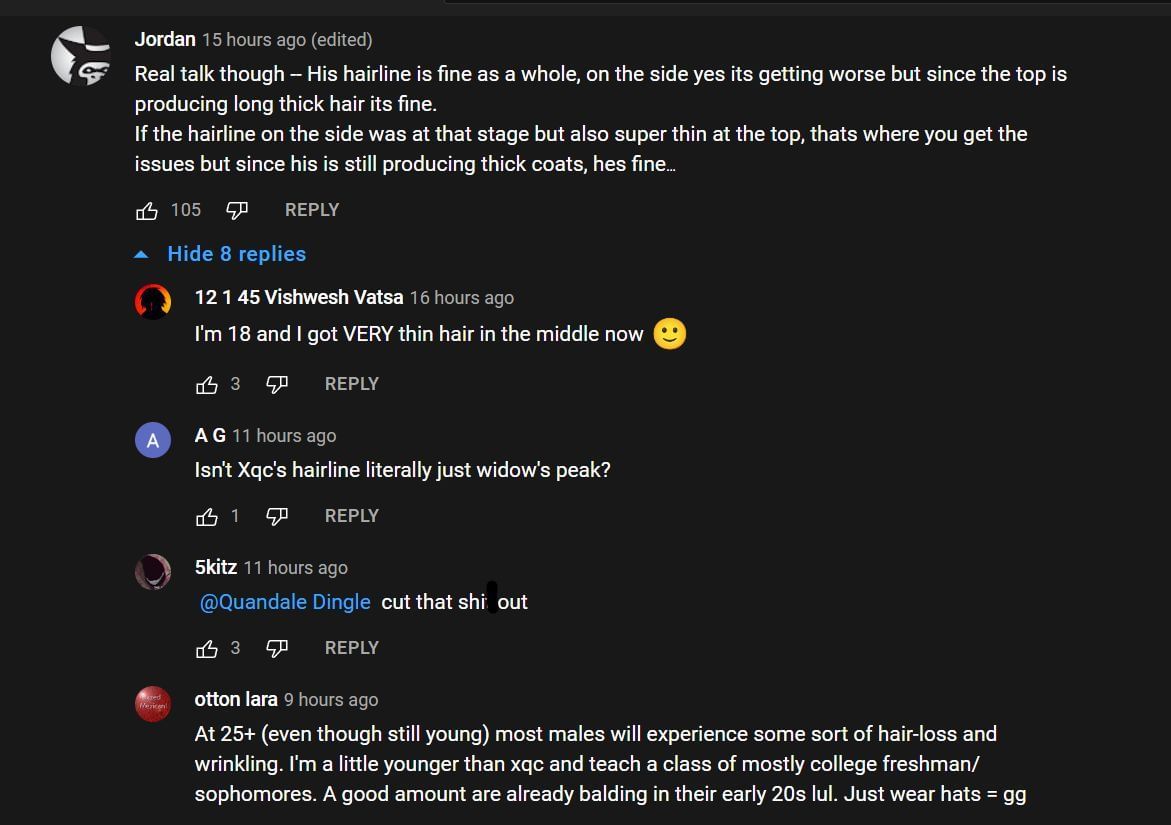Like 5kitz's reply
The image size is (1171, 825).
(x=207, y=648)
